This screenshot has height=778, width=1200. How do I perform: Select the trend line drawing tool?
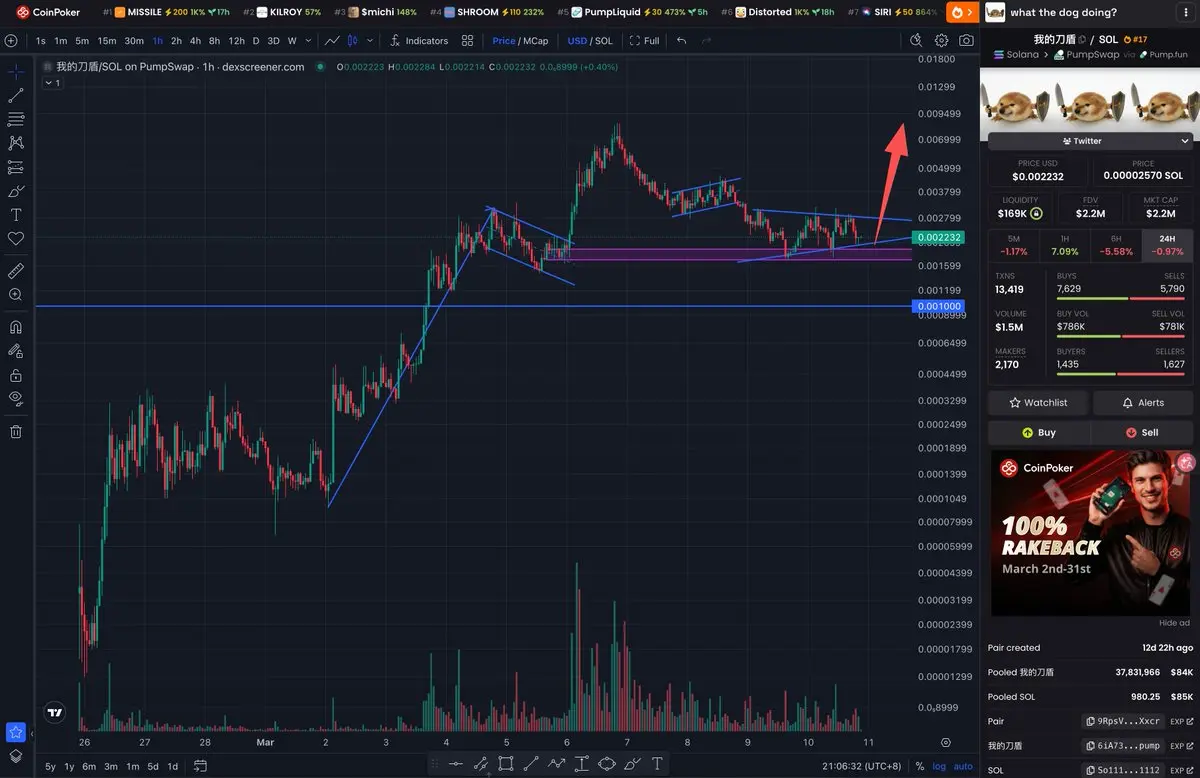tap(16, 96)
